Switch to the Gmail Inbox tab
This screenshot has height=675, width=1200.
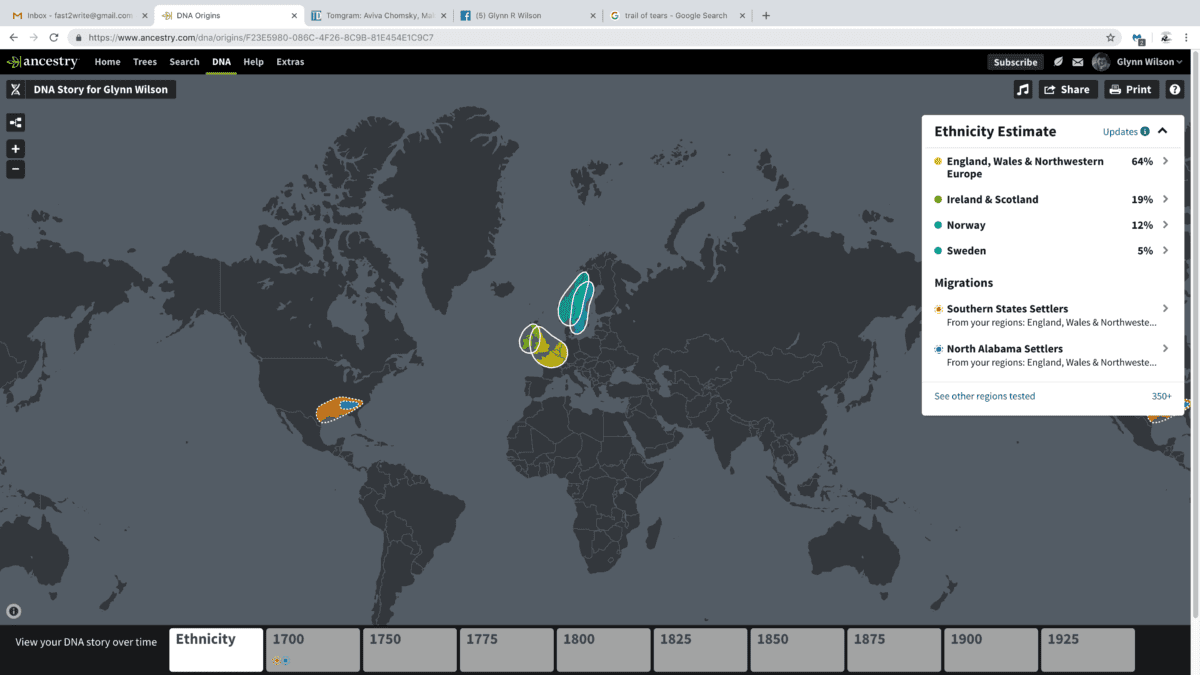click(78, 16)
